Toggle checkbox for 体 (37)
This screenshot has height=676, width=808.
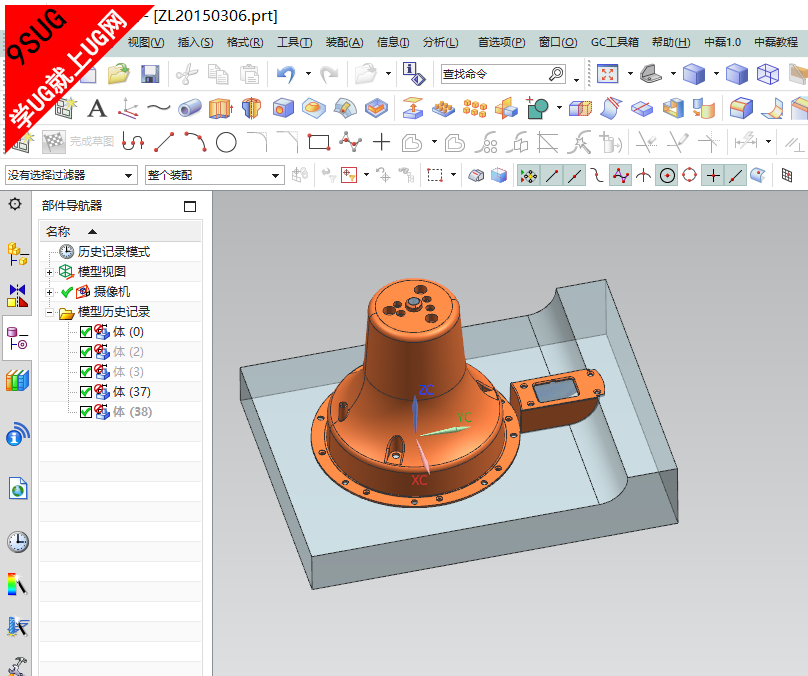86,392
